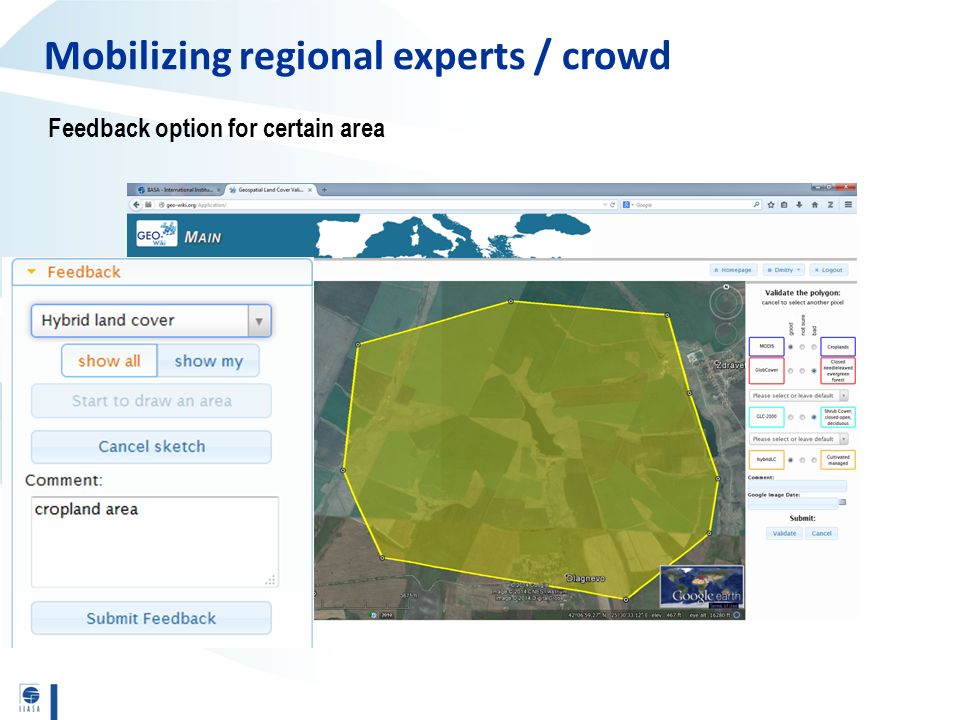Click the Cultivated managed class box
Viewport: 960px width, 720px height.
(x=838, y=460)
